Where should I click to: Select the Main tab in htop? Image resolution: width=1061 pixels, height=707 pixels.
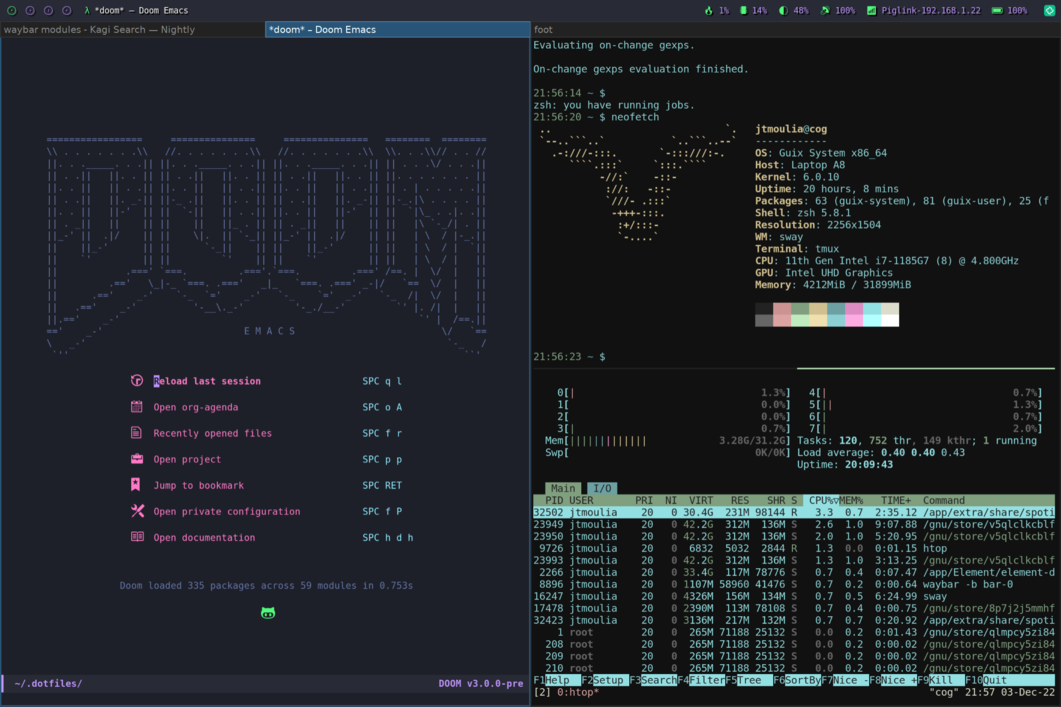point(563,488)
